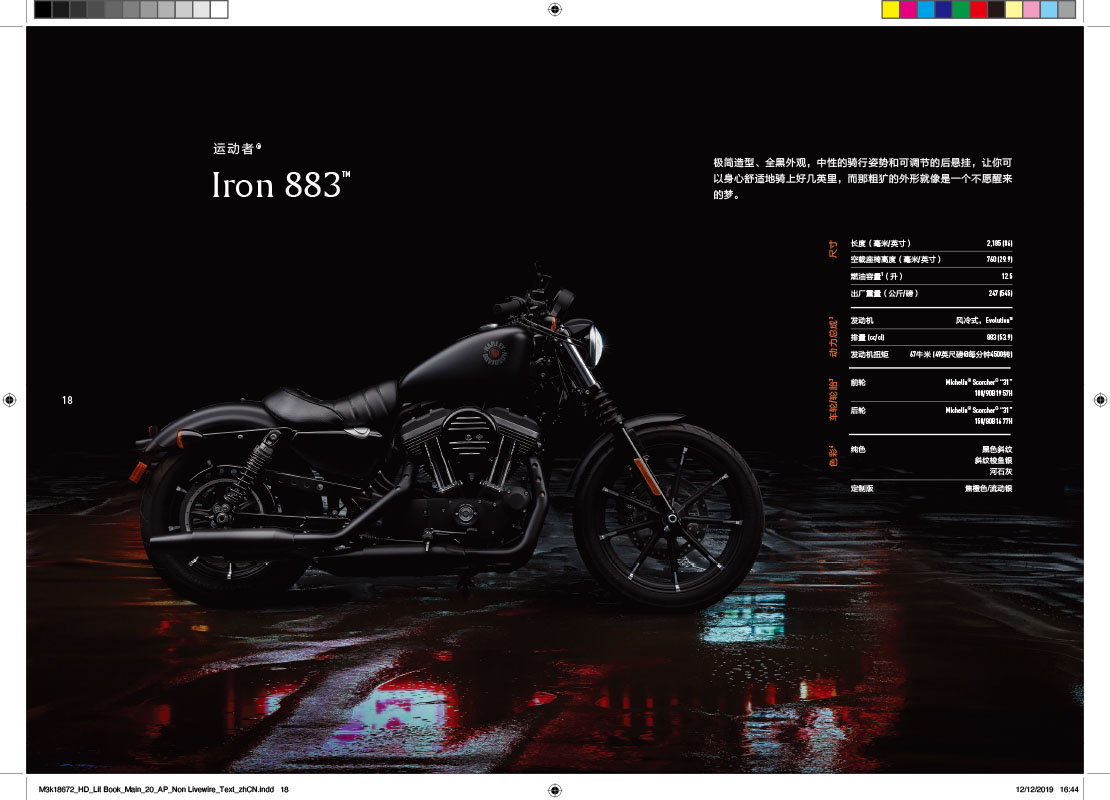
Task: Click the length value "2,185 (86)"
Action: pyautogui.click(x=1000, y=244)
